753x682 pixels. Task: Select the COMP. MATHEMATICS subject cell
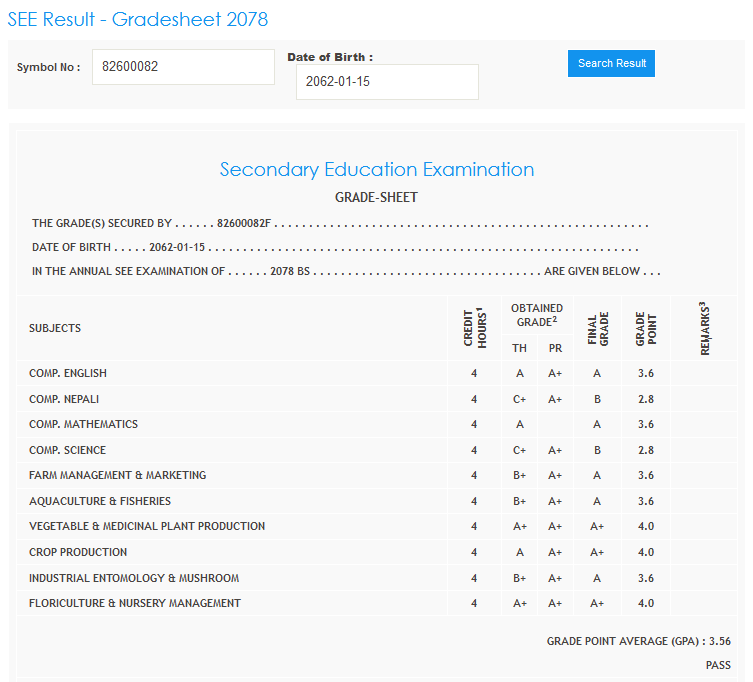[x=83, y=424]
